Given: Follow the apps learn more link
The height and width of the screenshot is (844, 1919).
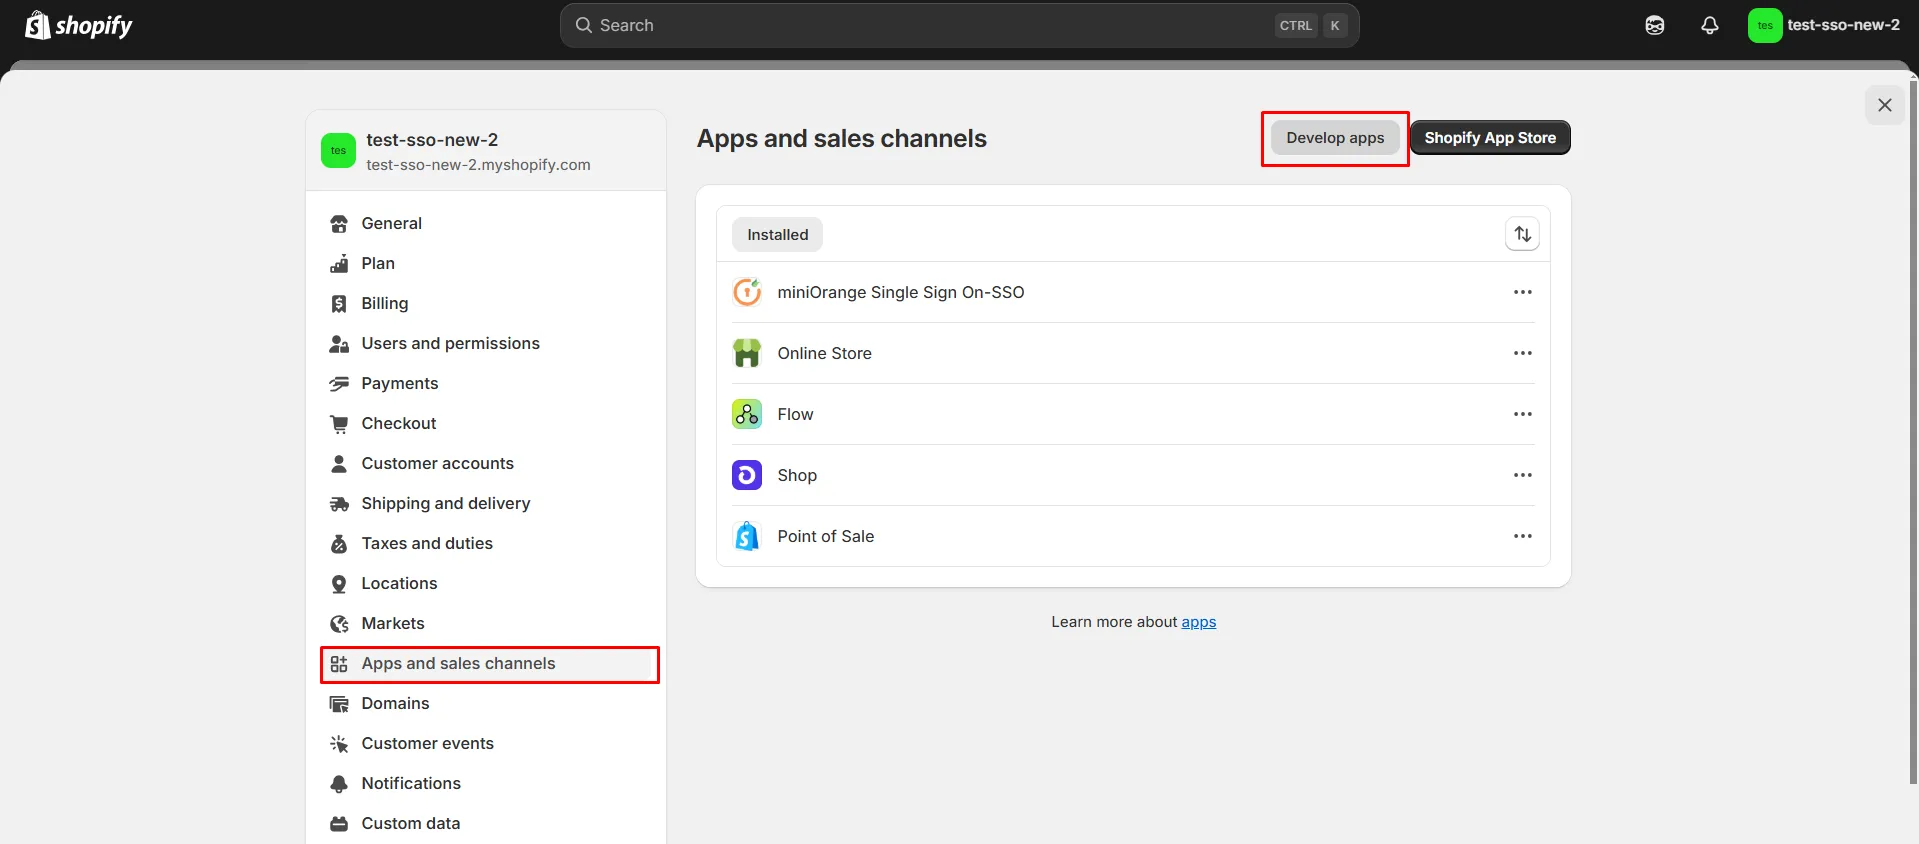Looking at the screenshot, I should (1198, 622).
